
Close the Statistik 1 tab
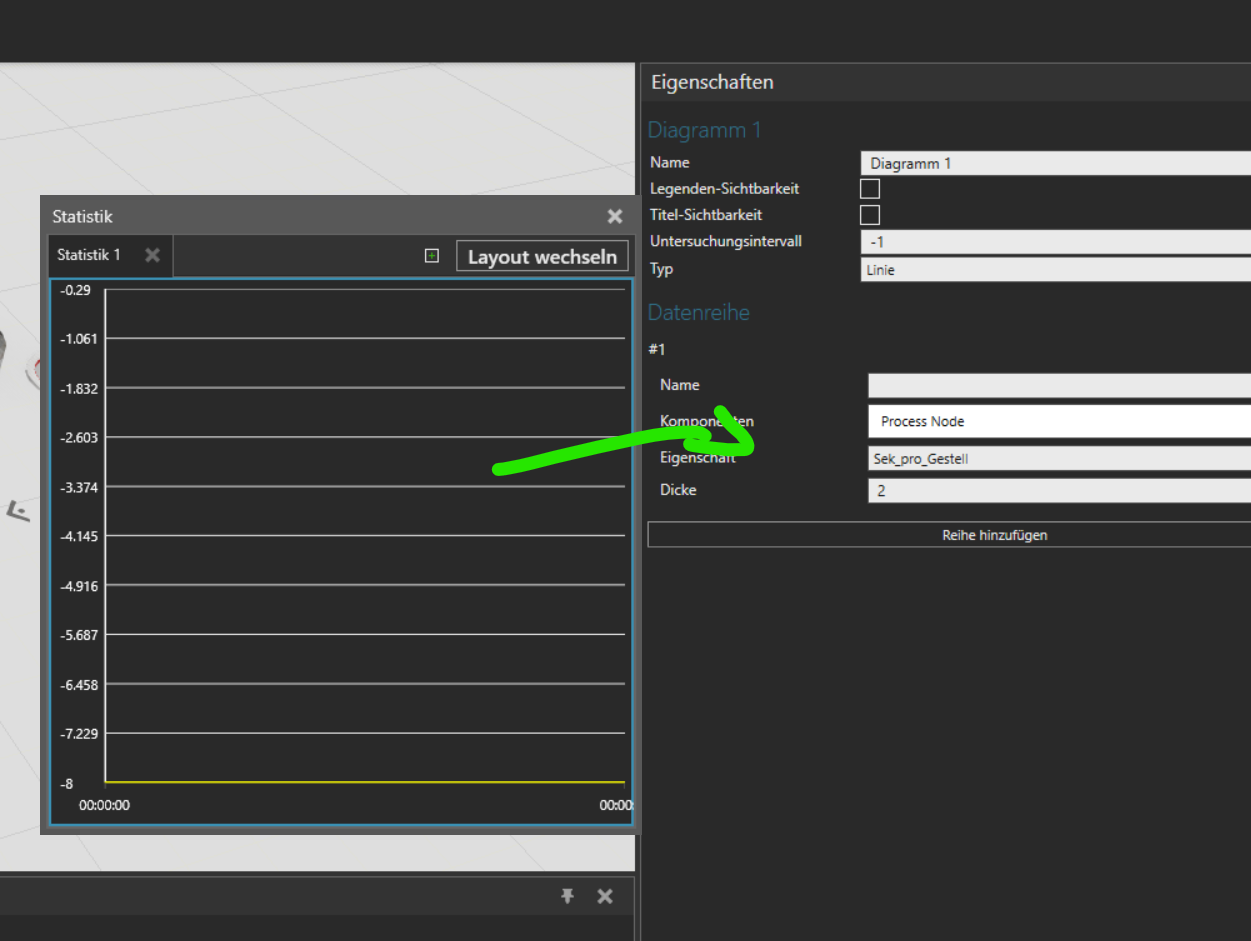point(152,255)
